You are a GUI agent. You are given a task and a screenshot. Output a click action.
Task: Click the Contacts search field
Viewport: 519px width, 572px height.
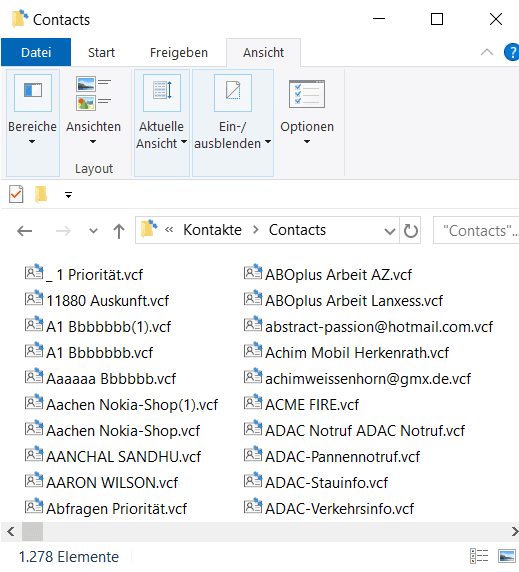476,231
